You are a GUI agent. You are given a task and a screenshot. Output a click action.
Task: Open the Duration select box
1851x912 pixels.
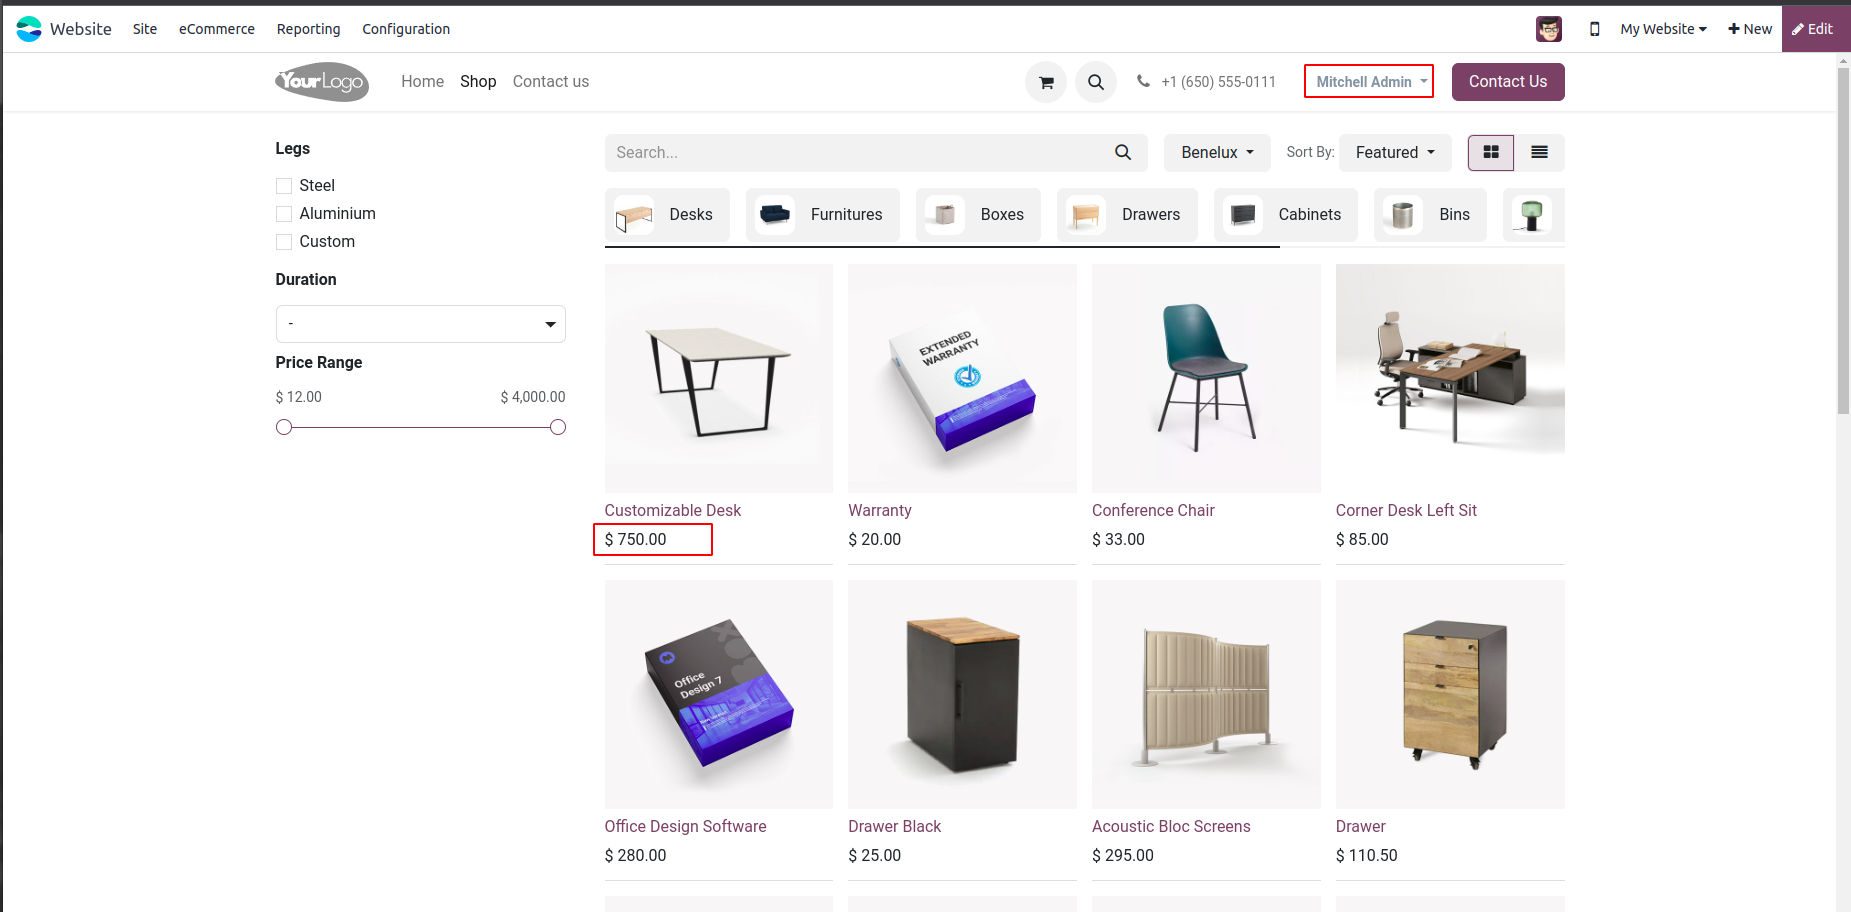click(x=420, y=324)
